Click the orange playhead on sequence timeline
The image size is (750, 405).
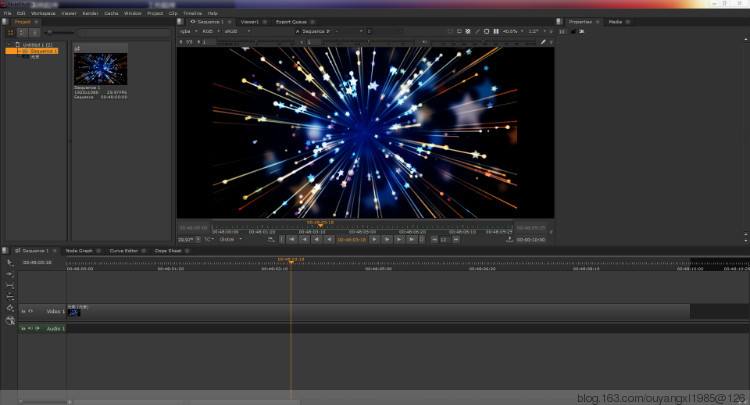(291, 261)
